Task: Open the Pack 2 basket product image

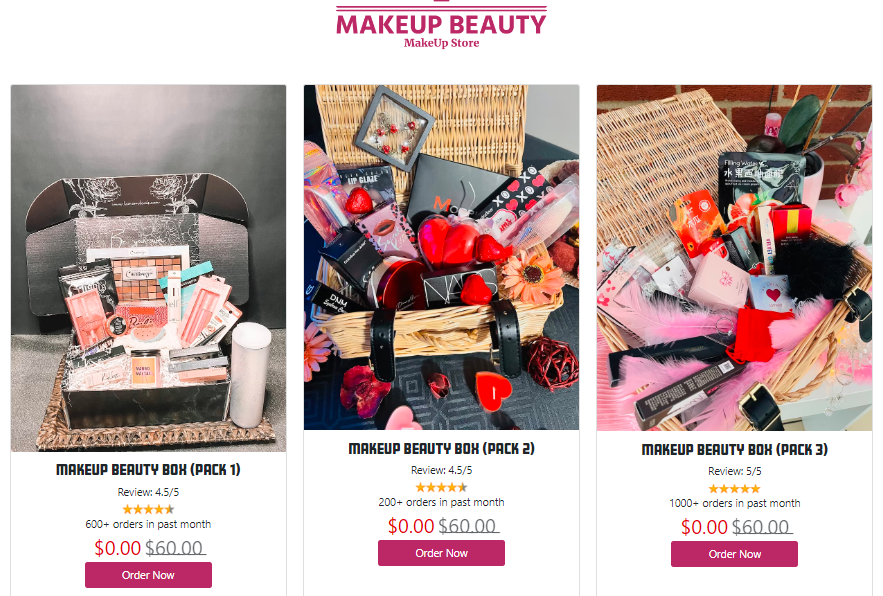Action: coord(441,257)
